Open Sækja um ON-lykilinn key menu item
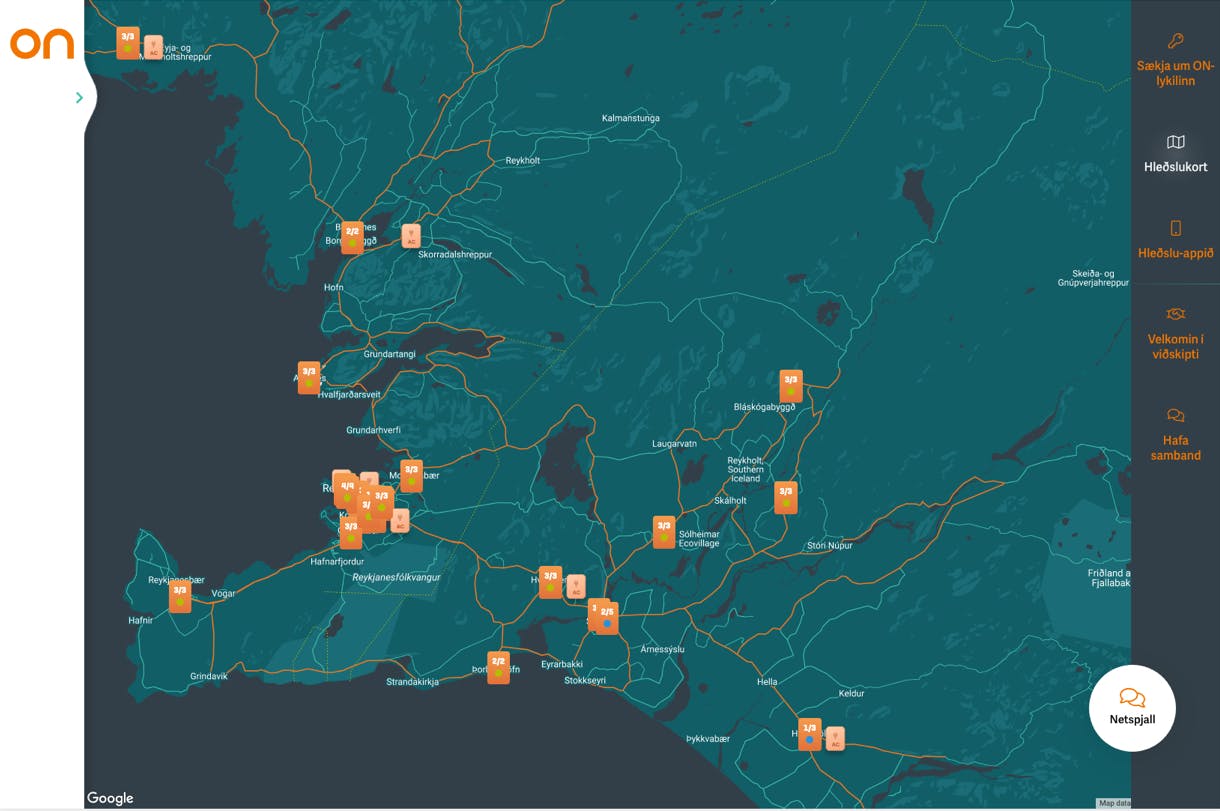 click(x=1175, y=58)
